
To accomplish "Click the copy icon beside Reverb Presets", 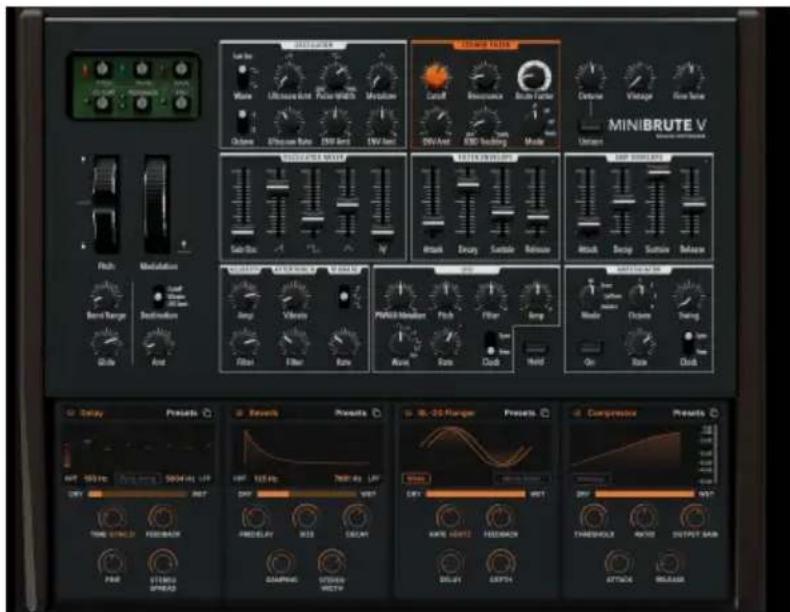I will [376, 413].
